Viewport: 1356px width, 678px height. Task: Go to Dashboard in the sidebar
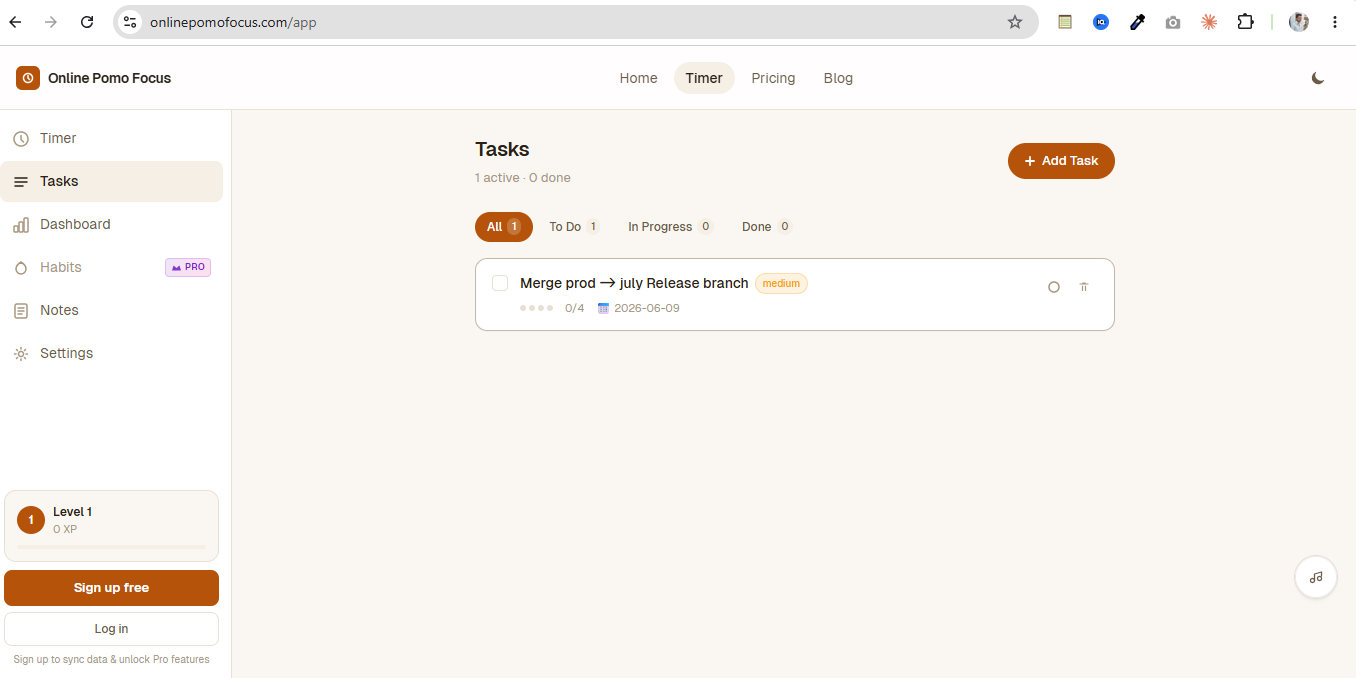(x=112, y=224)
